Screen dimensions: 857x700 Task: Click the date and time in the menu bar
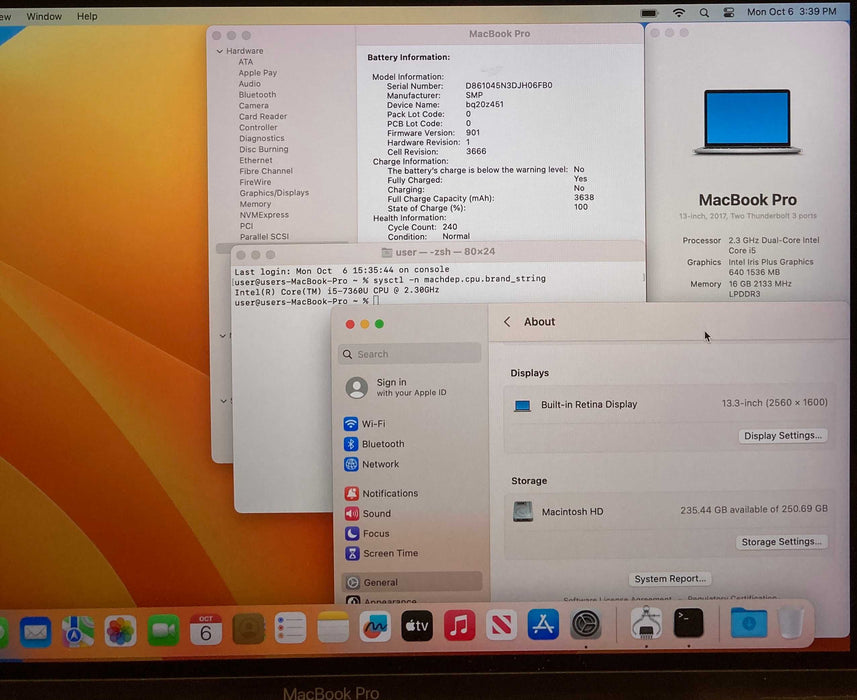click(791, 11)
